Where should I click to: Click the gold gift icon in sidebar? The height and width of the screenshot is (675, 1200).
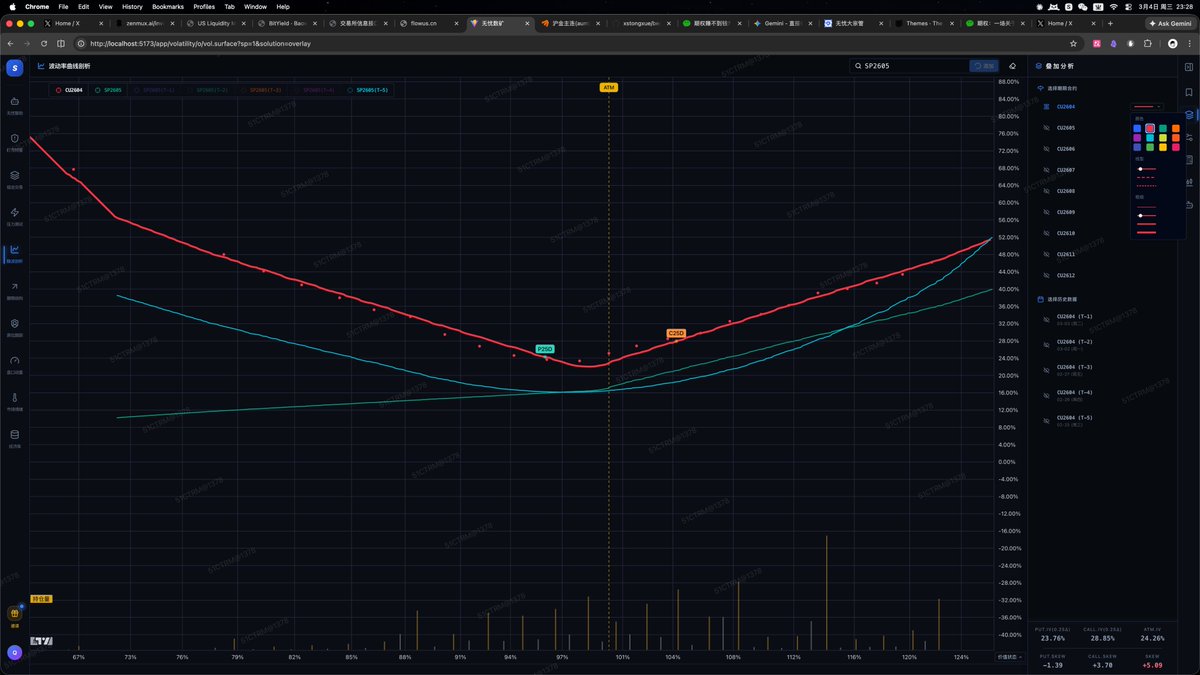(x=14, y=613)
